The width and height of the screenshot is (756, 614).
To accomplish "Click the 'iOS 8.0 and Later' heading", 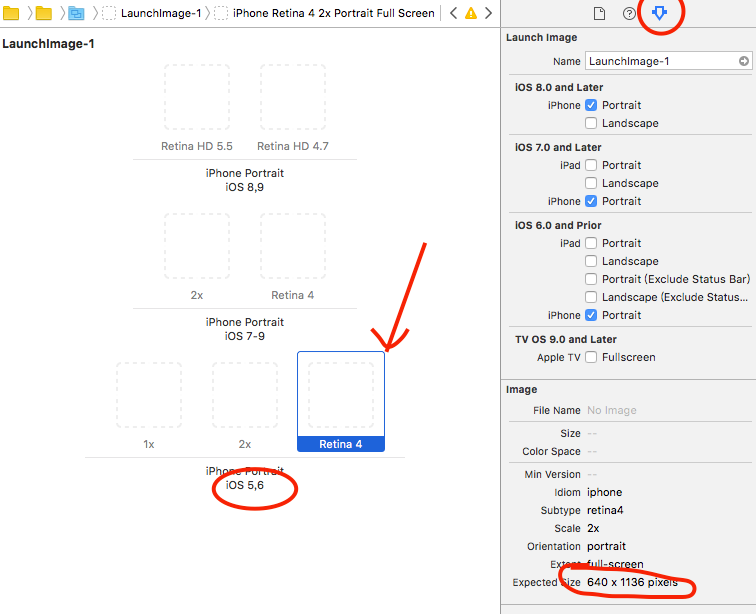I will [x=559, y=87].
